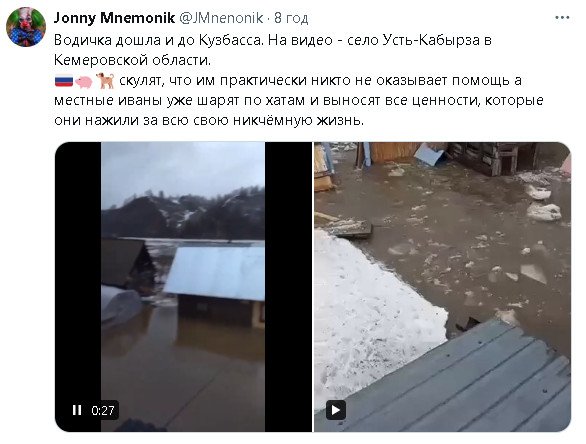Click the word Кемеровской in tweet text
This screenshot has width=586, height=444.
tap(99, 60)
